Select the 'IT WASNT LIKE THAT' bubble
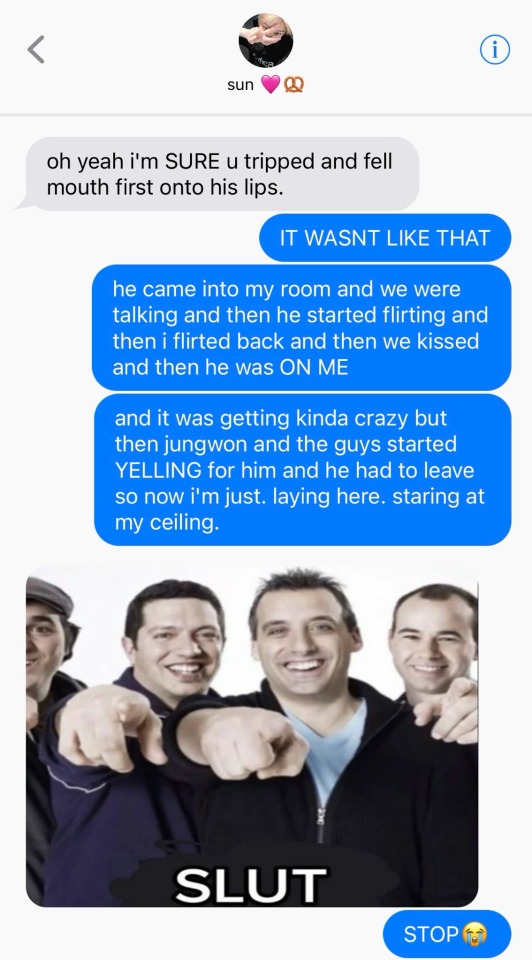The width and height of the screenshot is (532, 960). 385,238
